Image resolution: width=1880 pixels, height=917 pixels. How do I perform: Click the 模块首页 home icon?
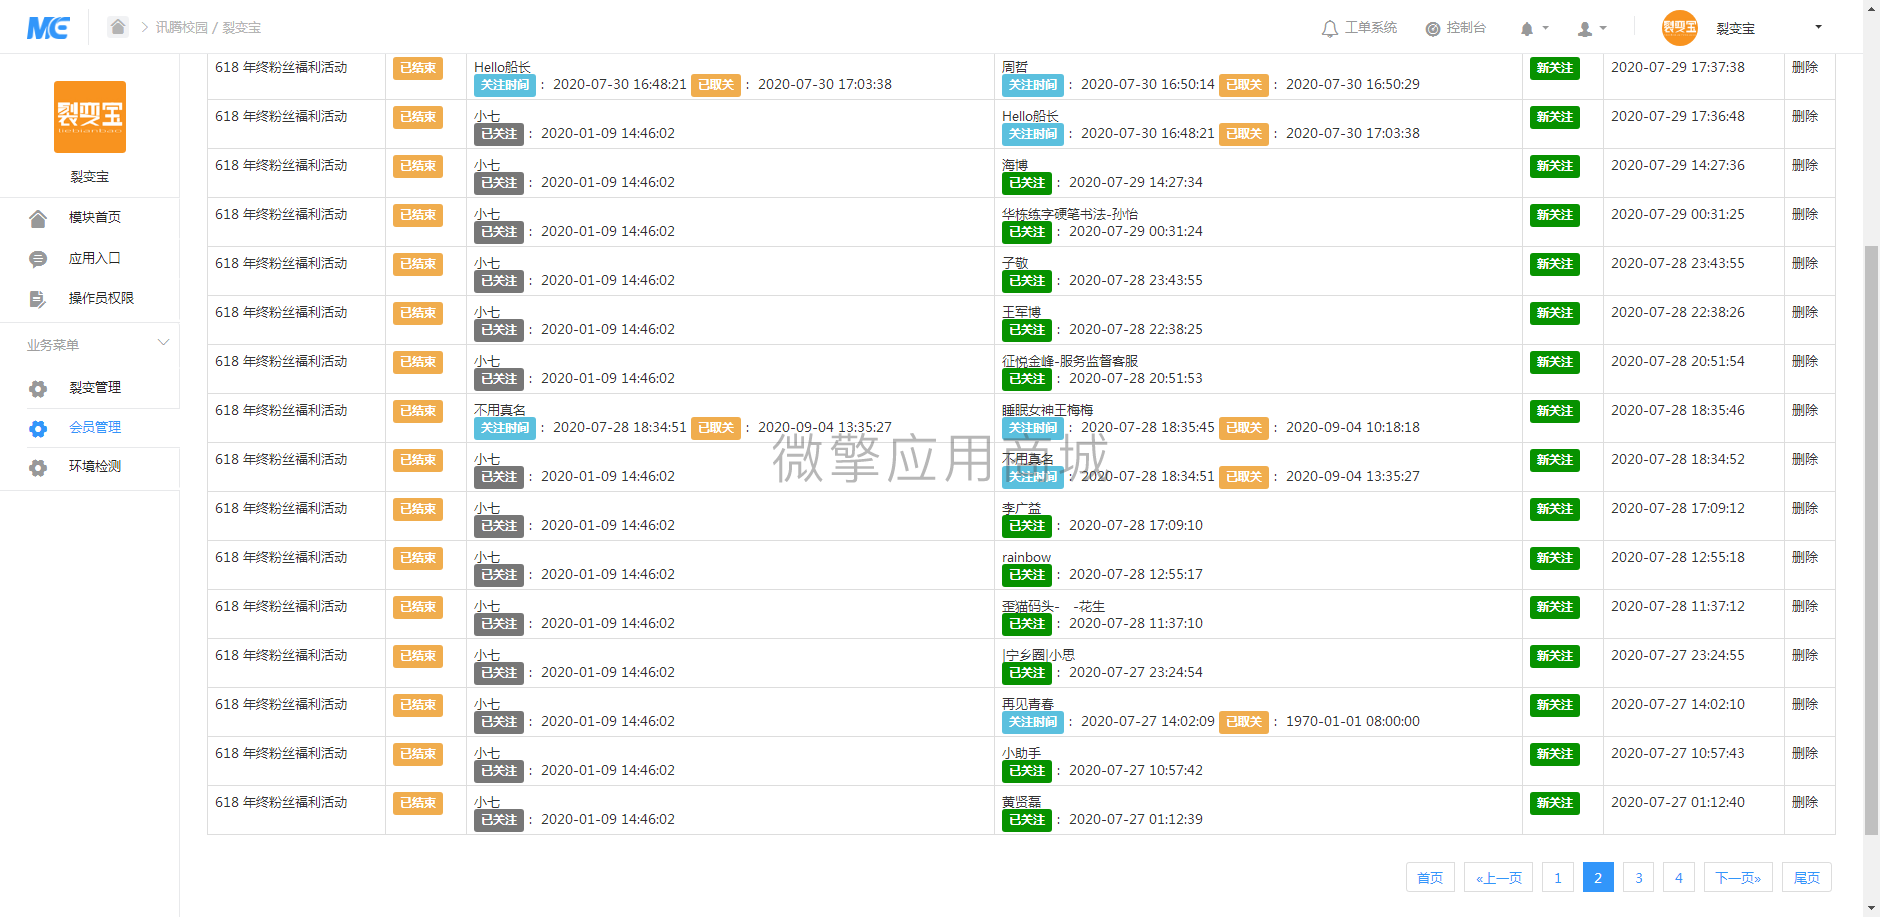[x=38, y=218]
